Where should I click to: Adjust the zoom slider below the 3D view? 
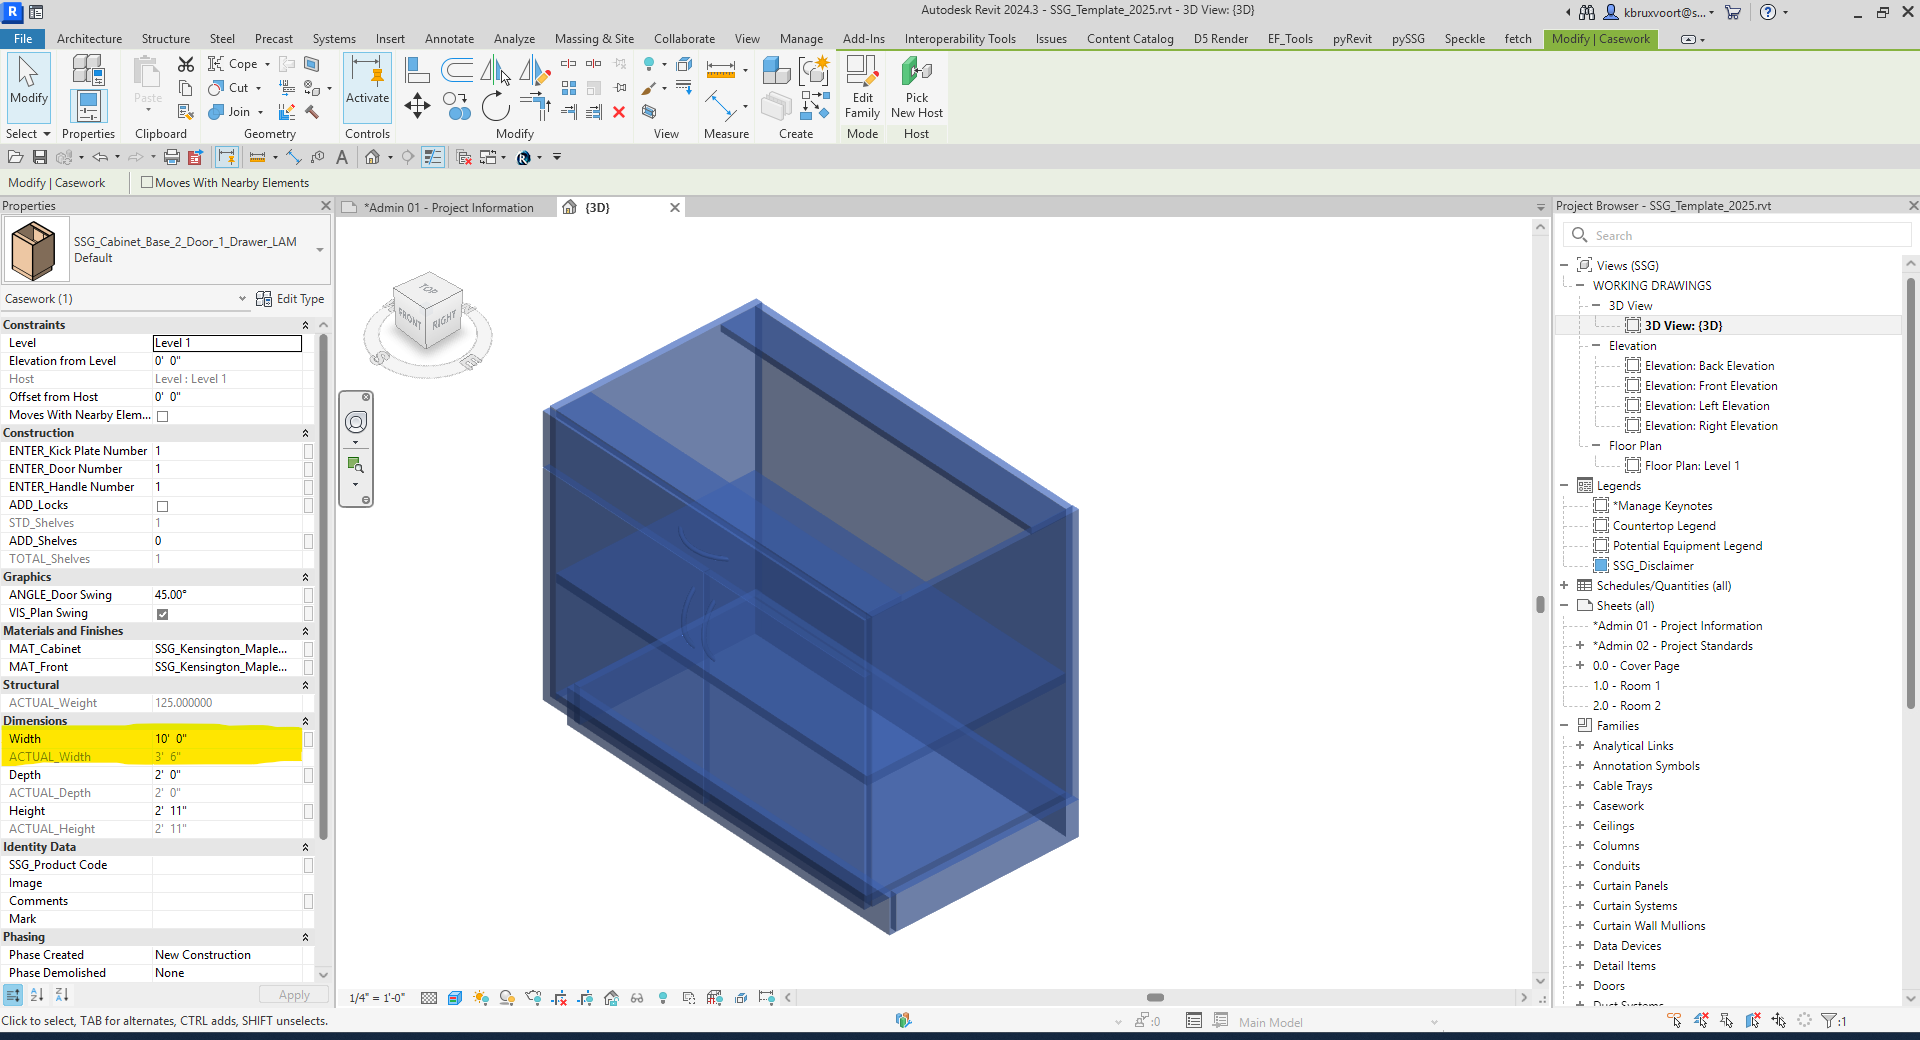1155,997
